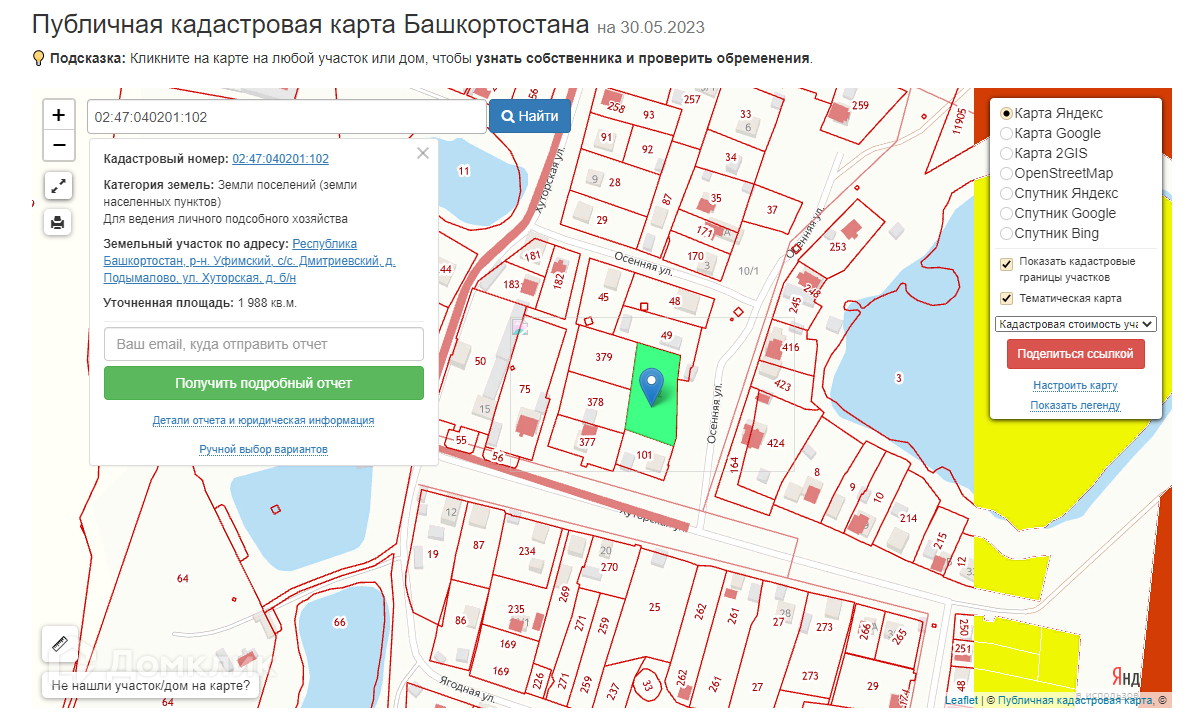Click the blue map marker pin
The width and height of the screenshot is (1200, 721).
point(652,386)
